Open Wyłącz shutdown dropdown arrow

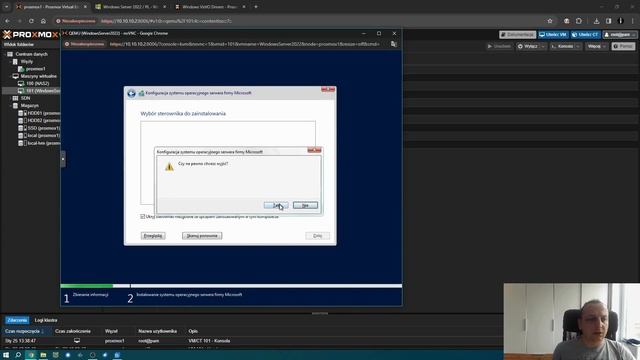pos(542,47)
